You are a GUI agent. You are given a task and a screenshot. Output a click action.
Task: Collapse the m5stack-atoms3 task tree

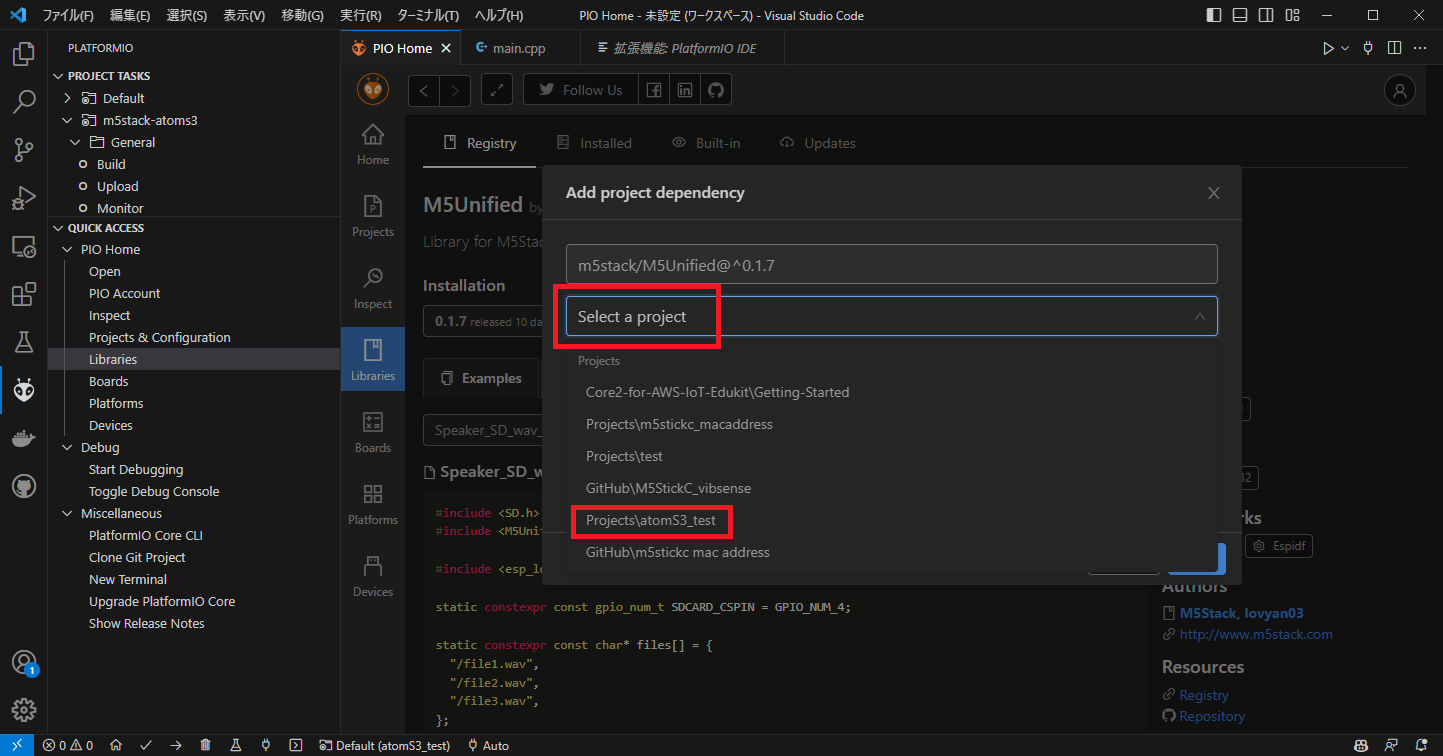point(67,120)
